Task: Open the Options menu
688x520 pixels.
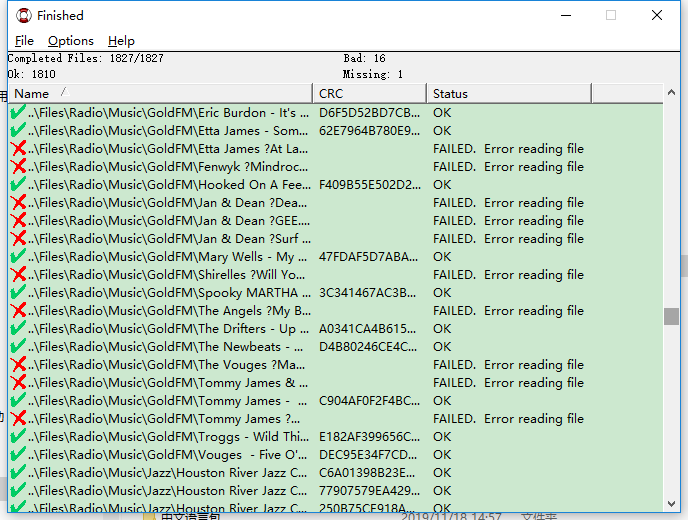Action: 70,41
